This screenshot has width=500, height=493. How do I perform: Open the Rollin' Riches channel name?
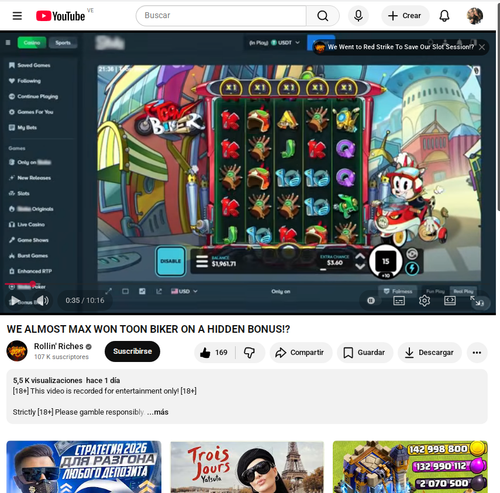[59, 346]
